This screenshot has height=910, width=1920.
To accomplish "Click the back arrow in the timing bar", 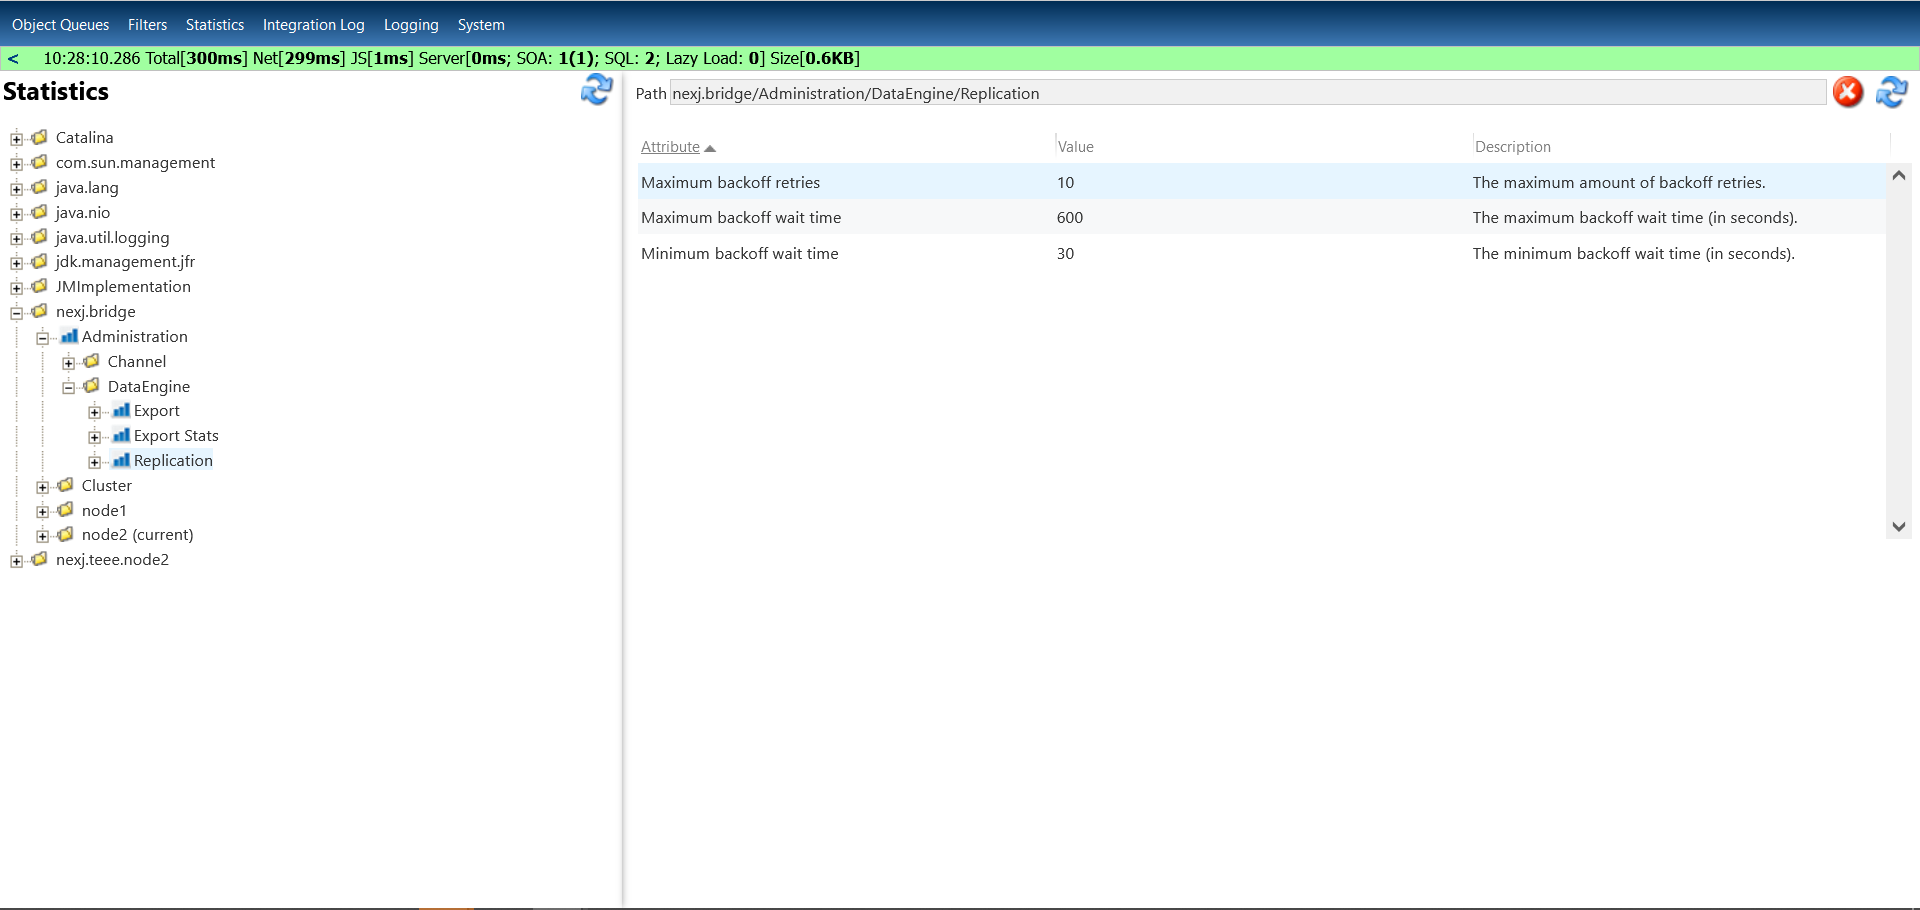I will pyautogui.click(x=12, y=58).
